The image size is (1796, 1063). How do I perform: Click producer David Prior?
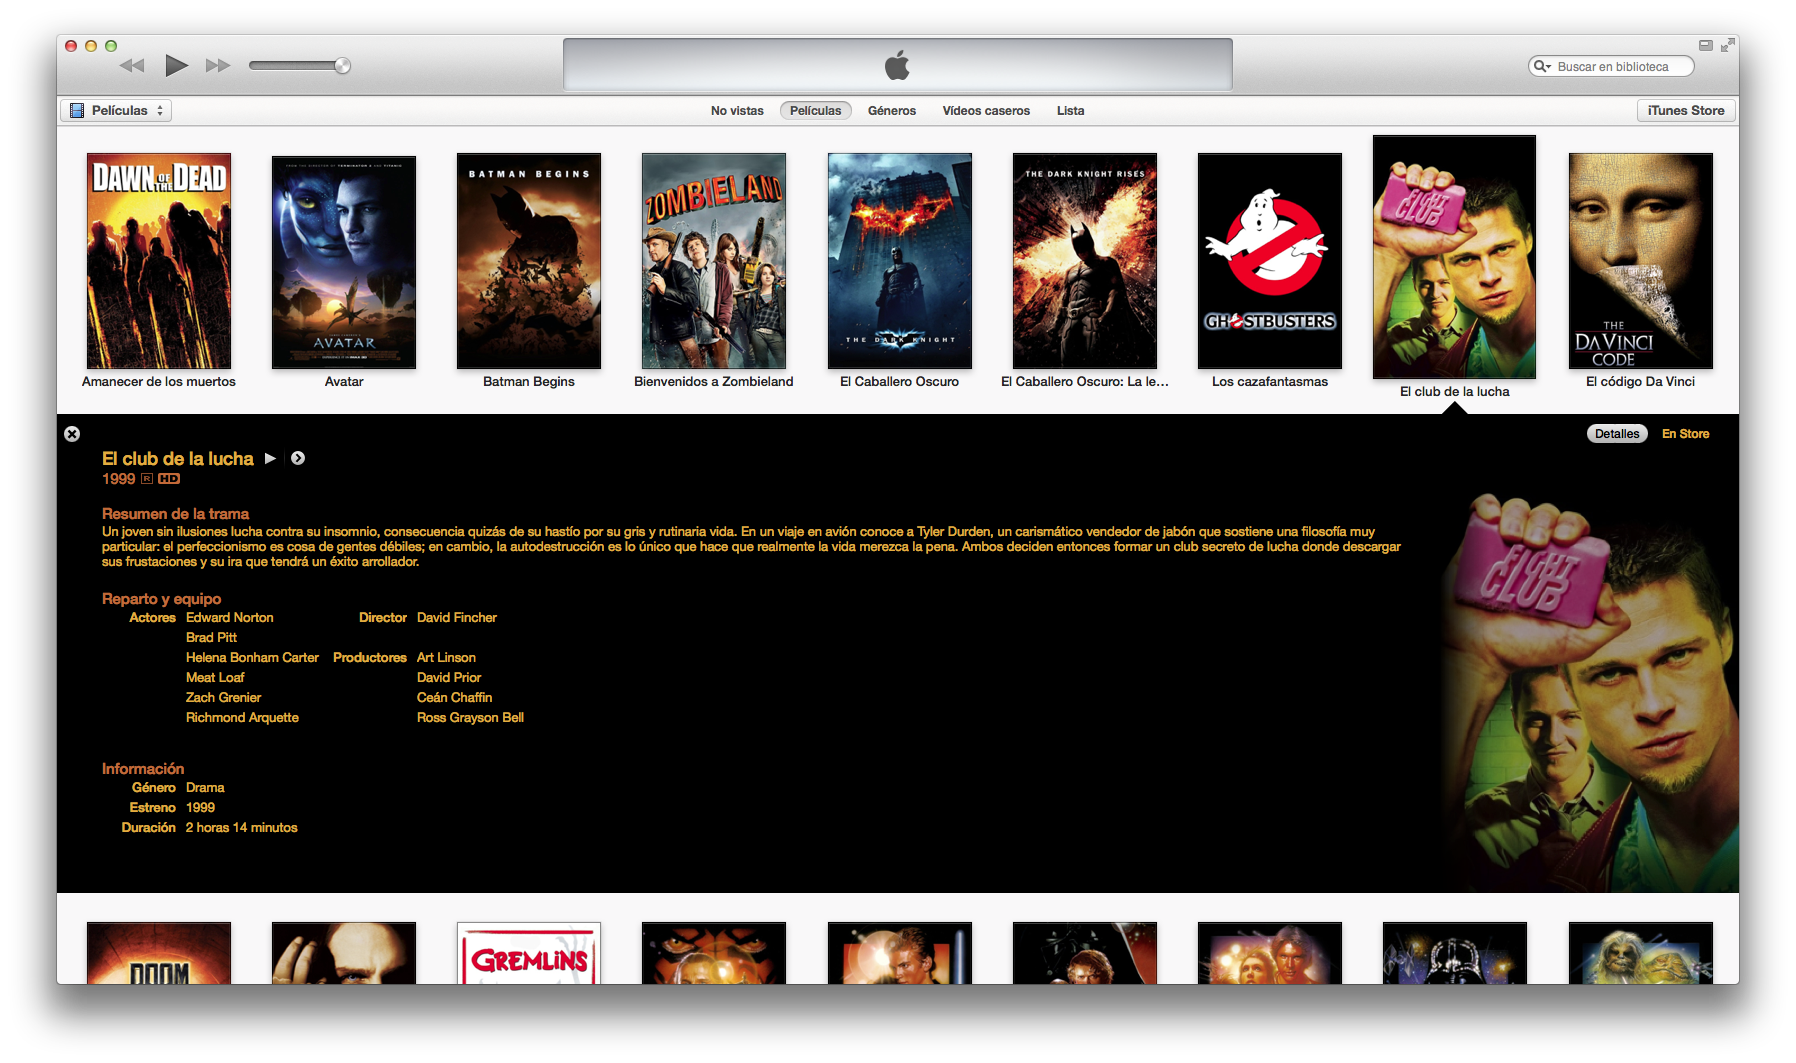[x=449, y=678]
